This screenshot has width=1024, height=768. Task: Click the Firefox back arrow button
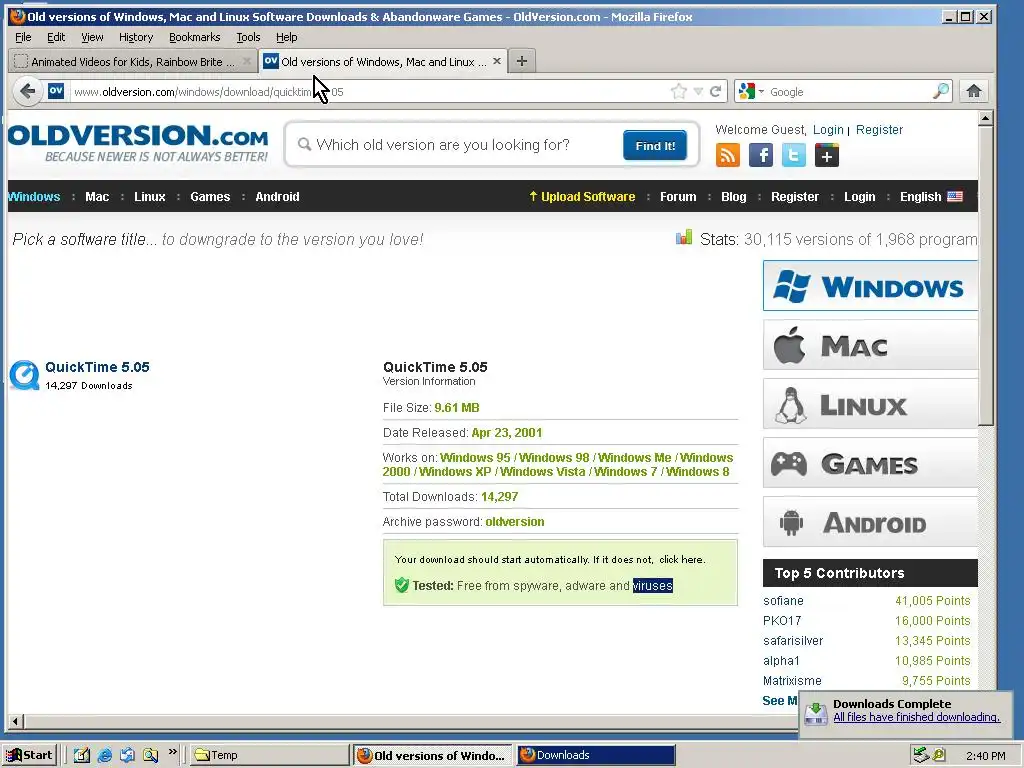[x=27, y=91]
